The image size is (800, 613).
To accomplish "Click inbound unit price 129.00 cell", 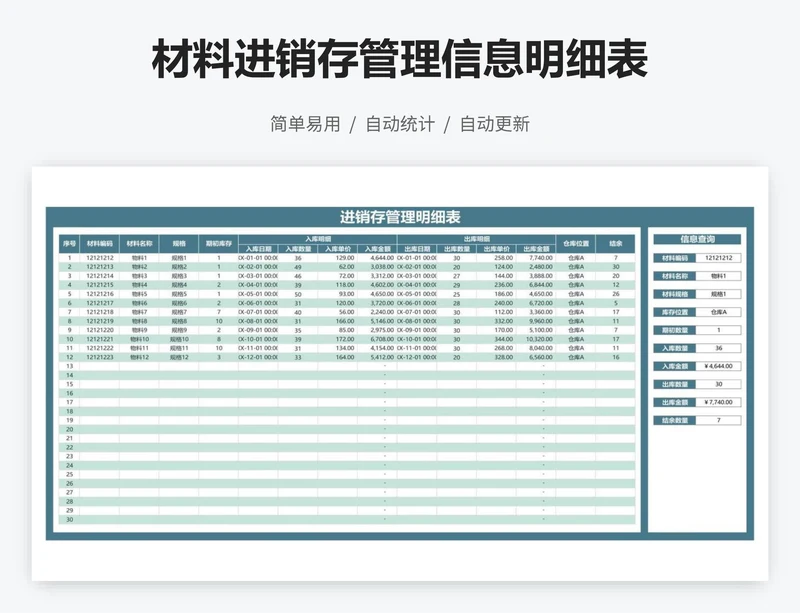I will pyautogui.click(x=338, y=258).
